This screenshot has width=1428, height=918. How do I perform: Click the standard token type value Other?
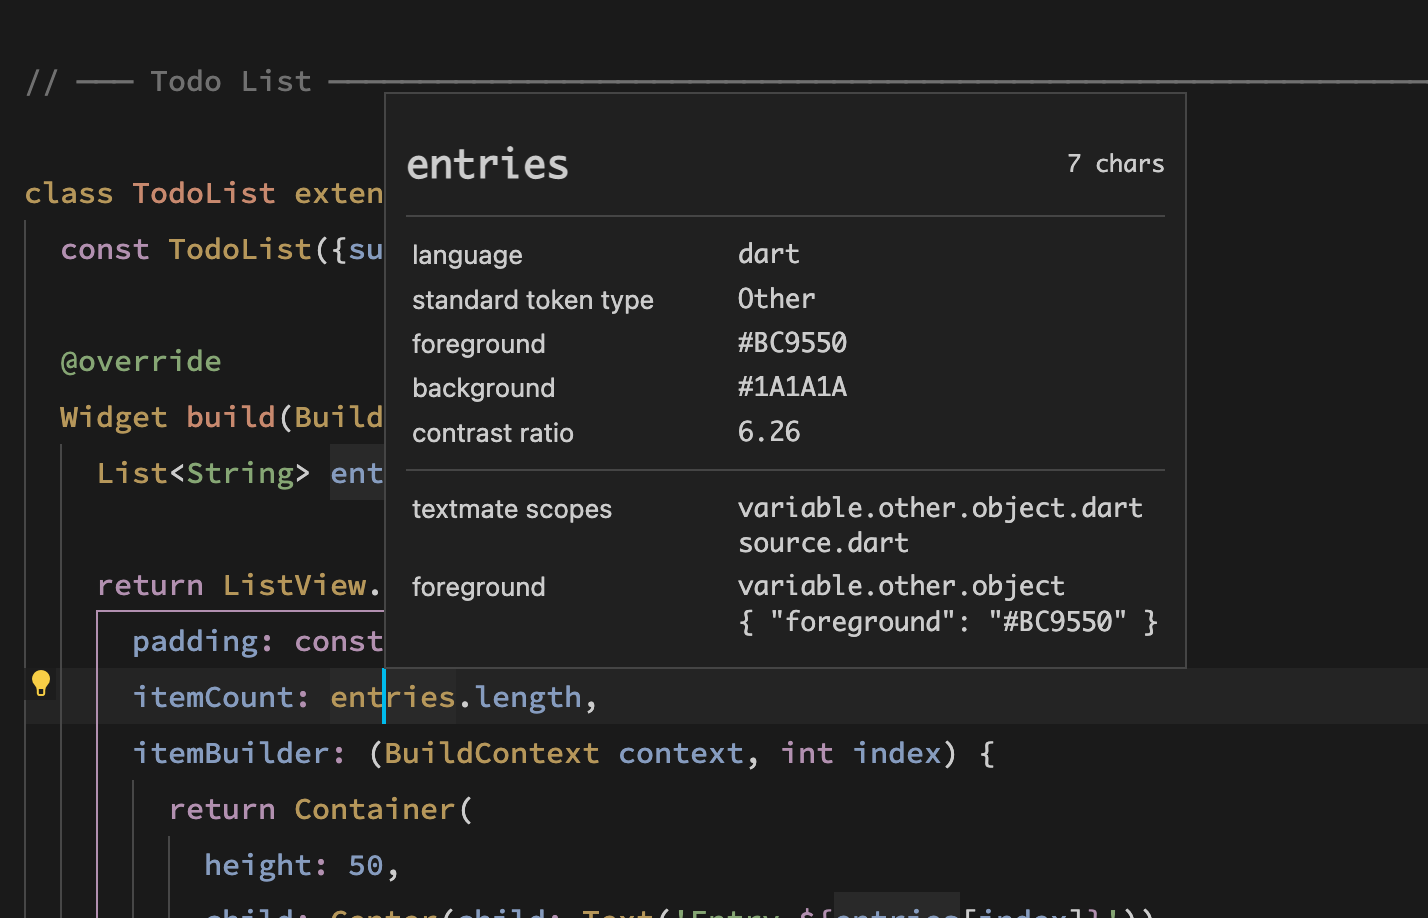pos(775,298)
